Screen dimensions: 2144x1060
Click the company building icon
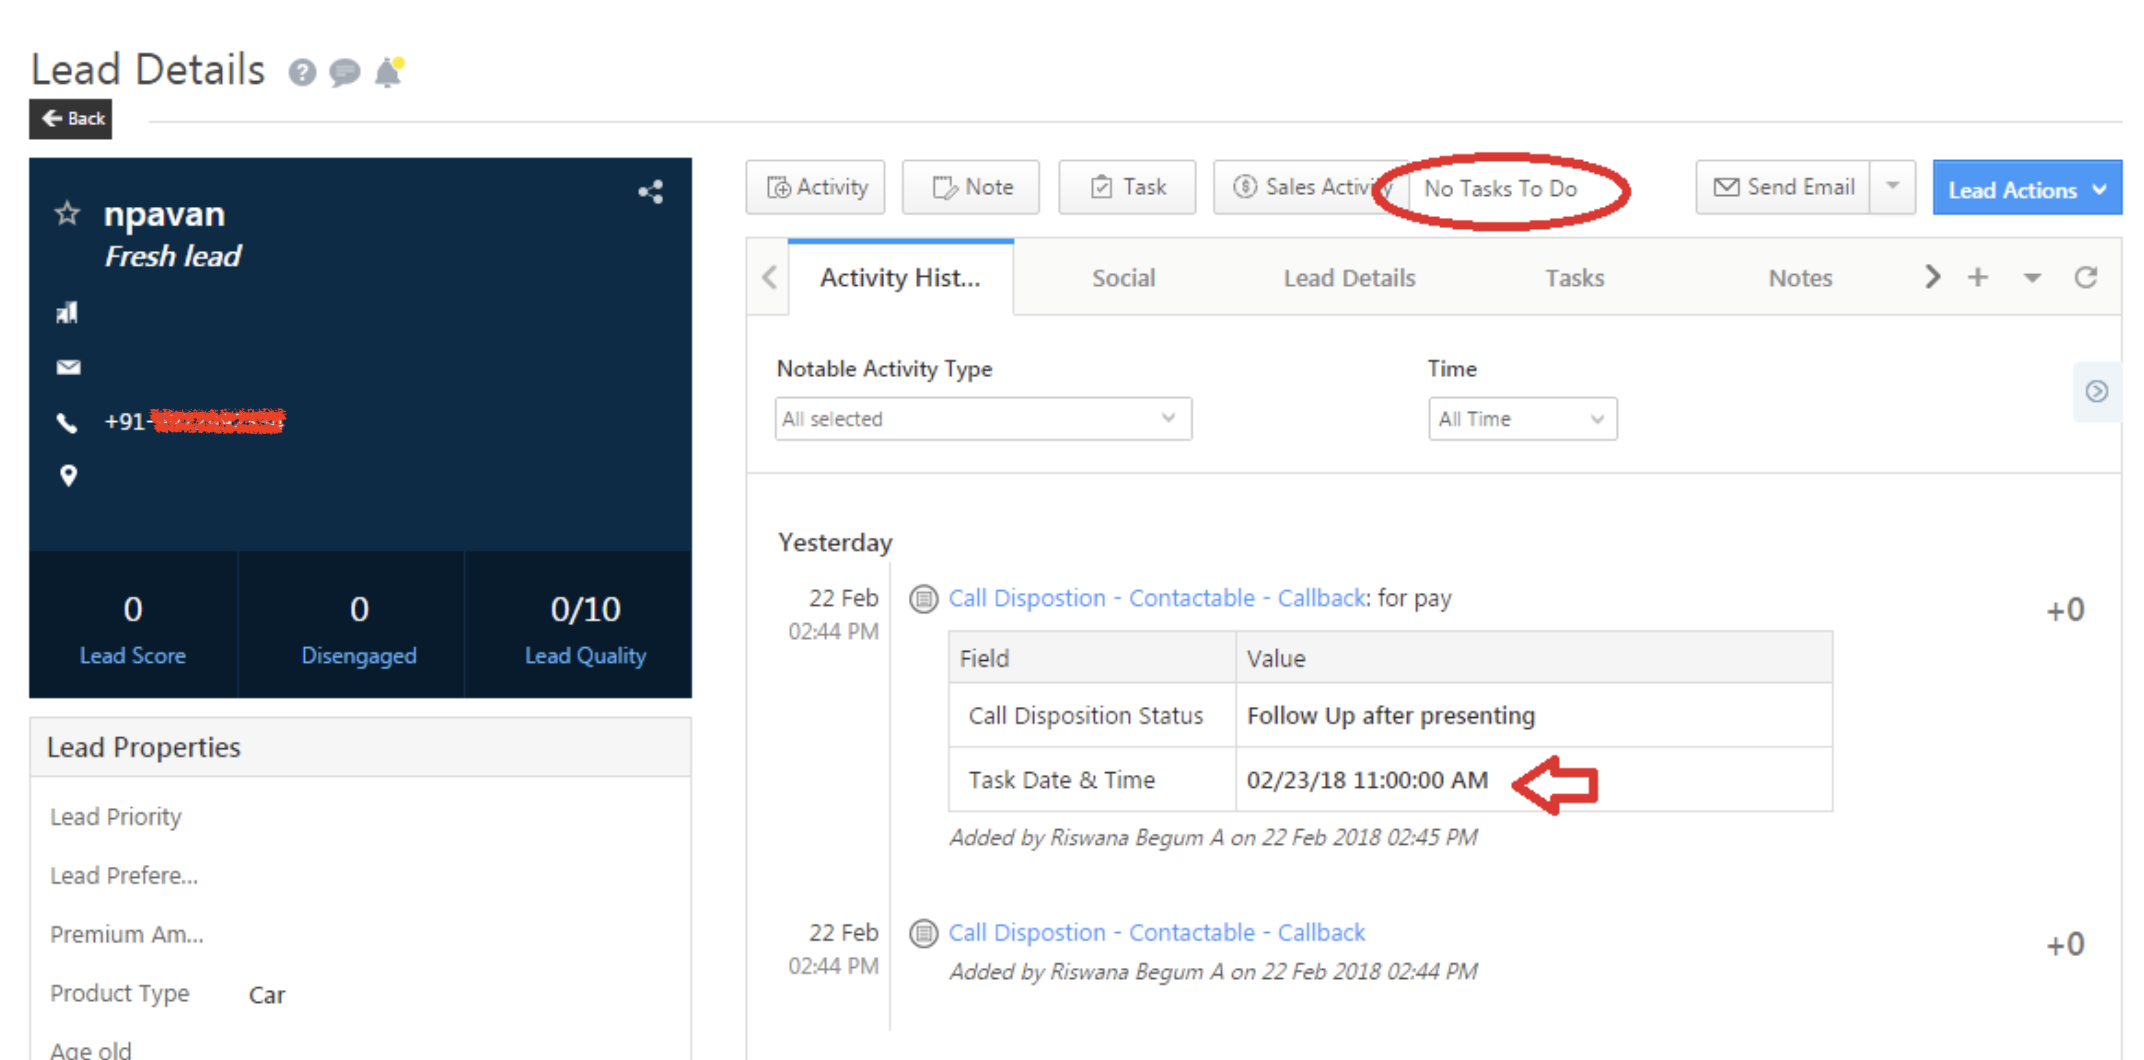pyautogui.click(x=67, y=313)
